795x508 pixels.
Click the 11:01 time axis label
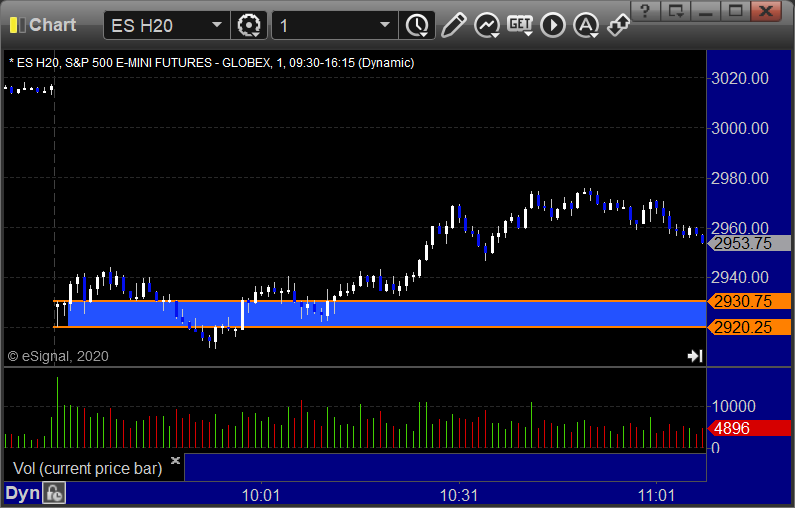pos(656,495)
